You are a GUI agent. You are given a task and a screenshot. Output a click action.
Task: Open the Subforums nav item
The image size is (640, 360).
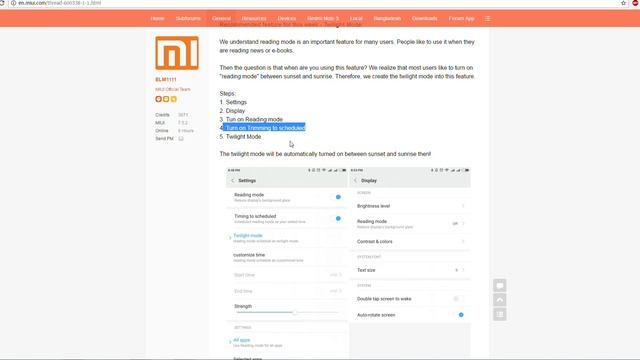click(x=188, y=18)
